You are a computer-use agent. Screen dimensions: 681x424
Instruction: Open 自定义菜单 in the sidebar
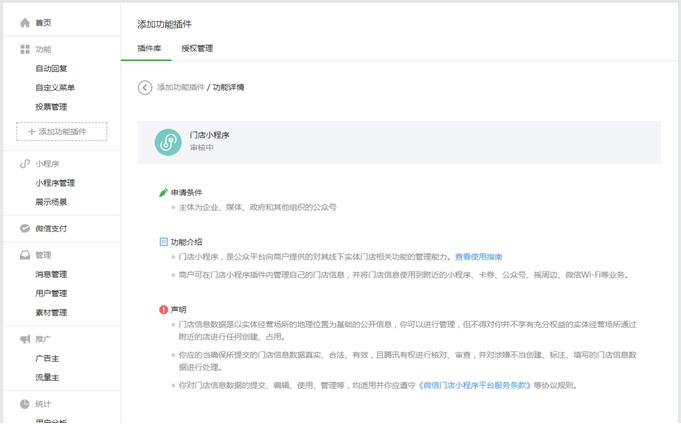pyautogui.click(x=55, y=88)
